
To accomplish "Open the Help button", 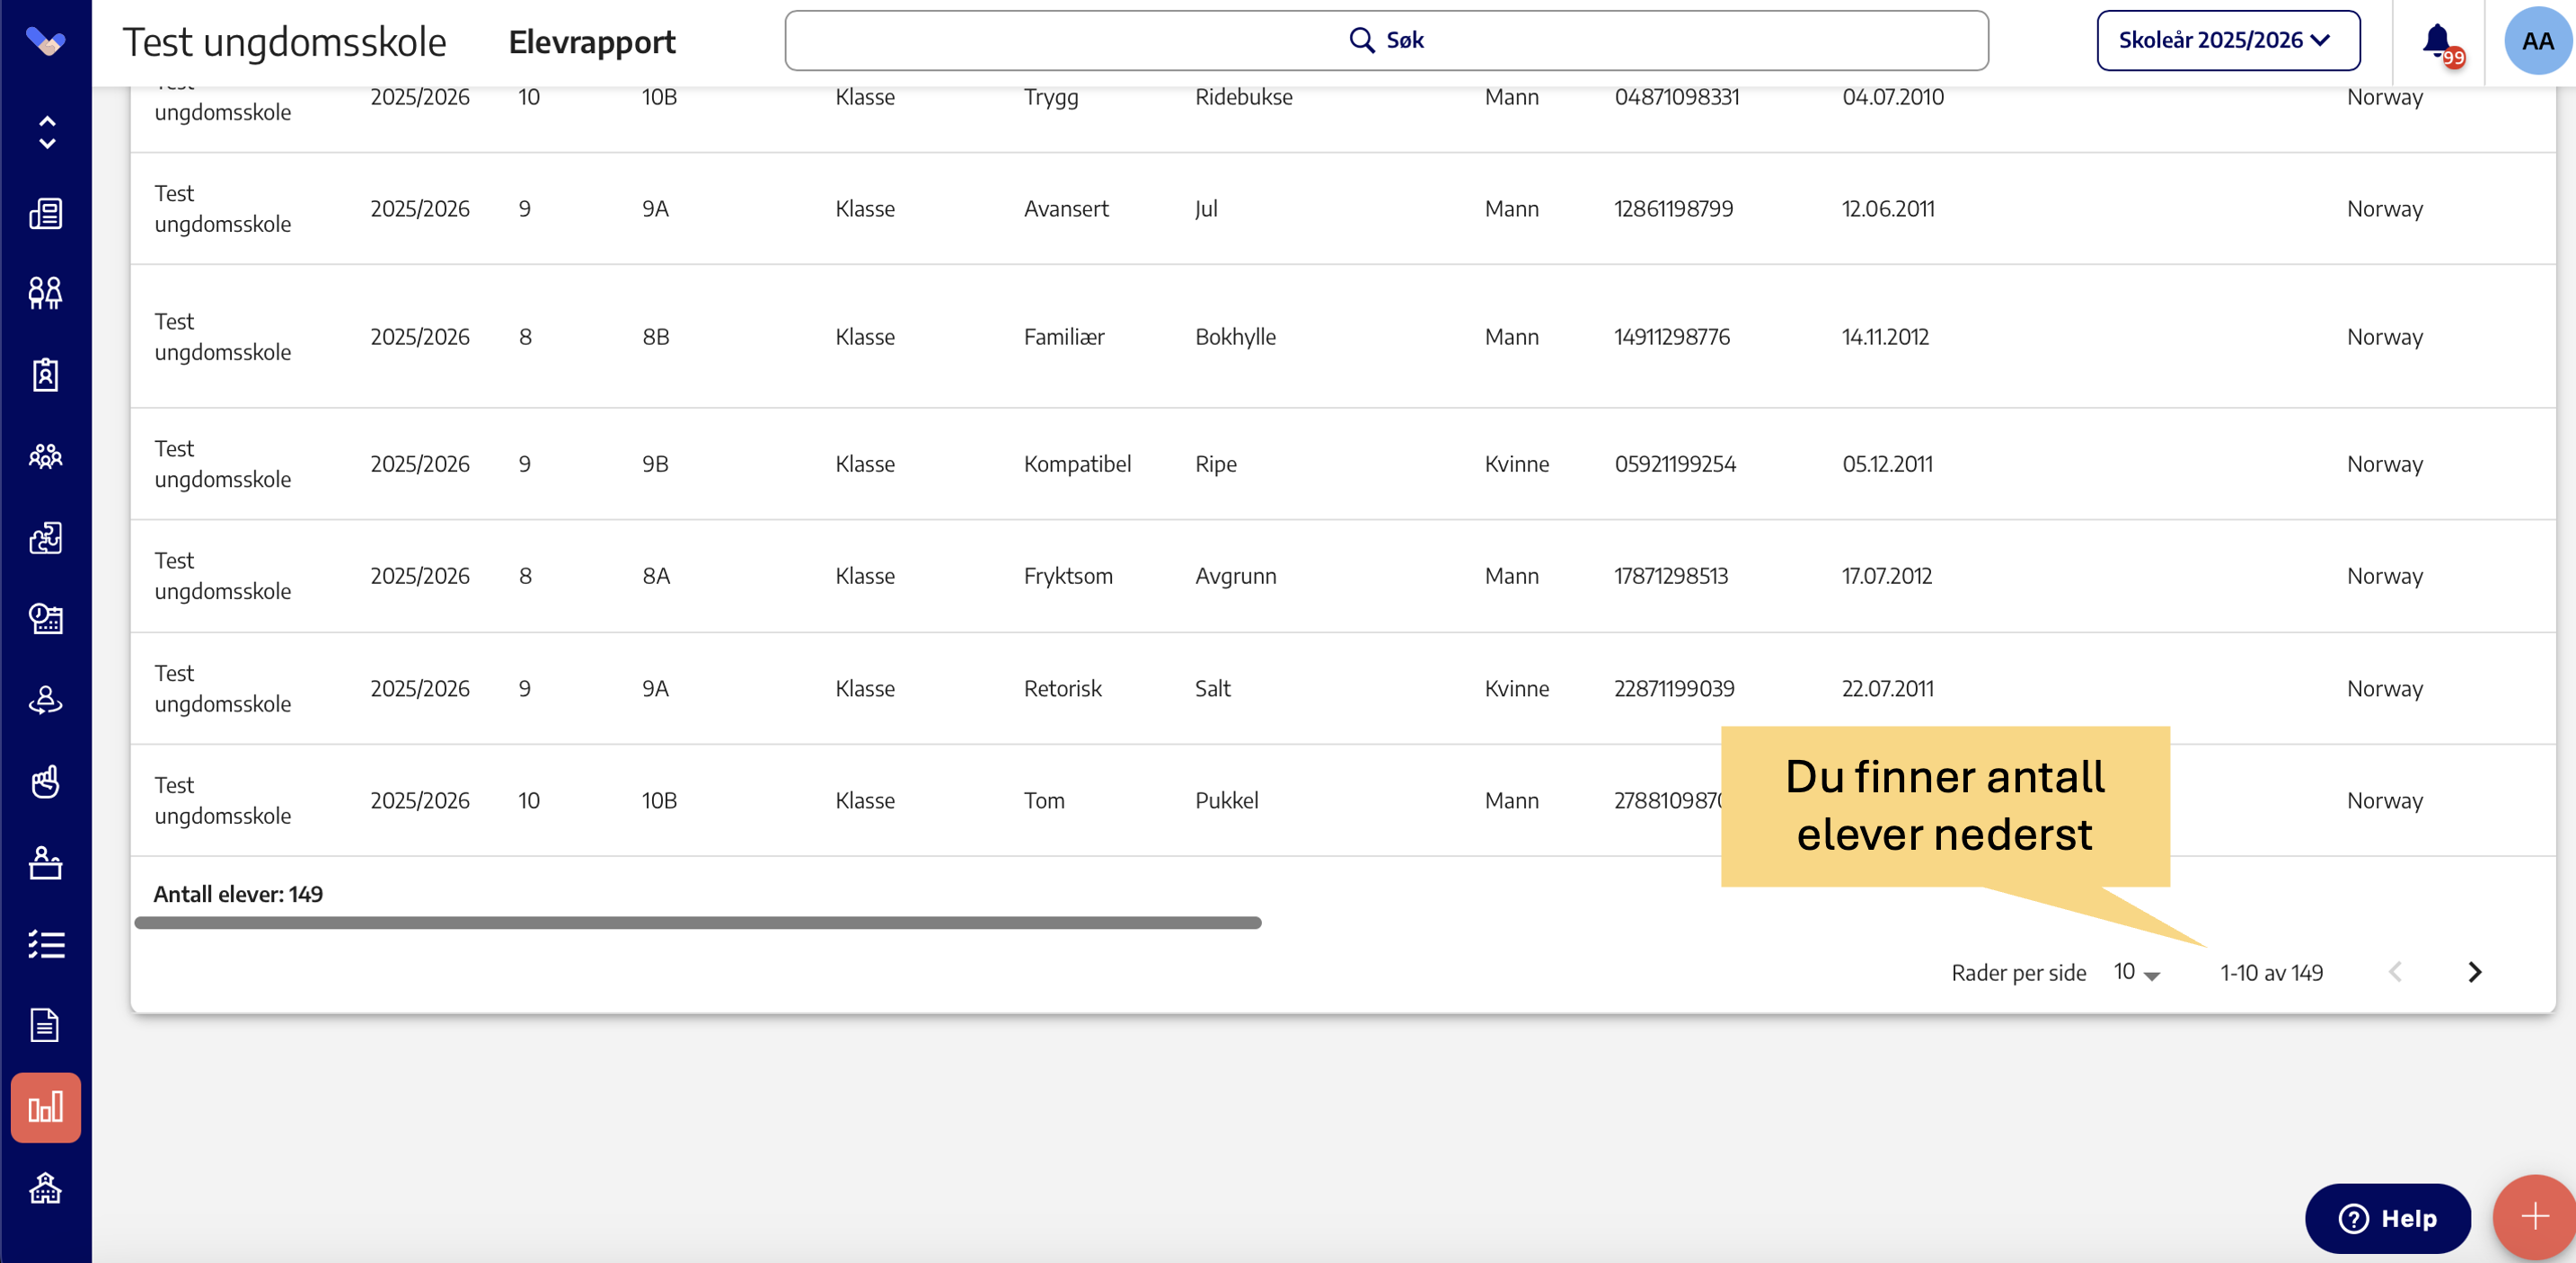I will 2387,1218.
